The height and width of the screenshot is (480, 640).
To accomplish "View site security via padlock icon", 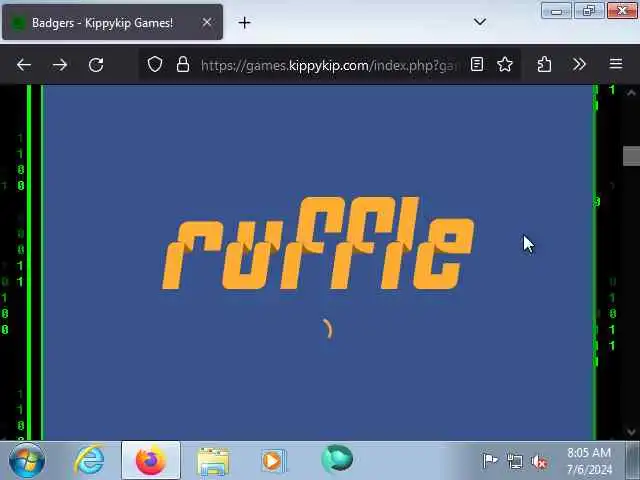I will [183, 64].
